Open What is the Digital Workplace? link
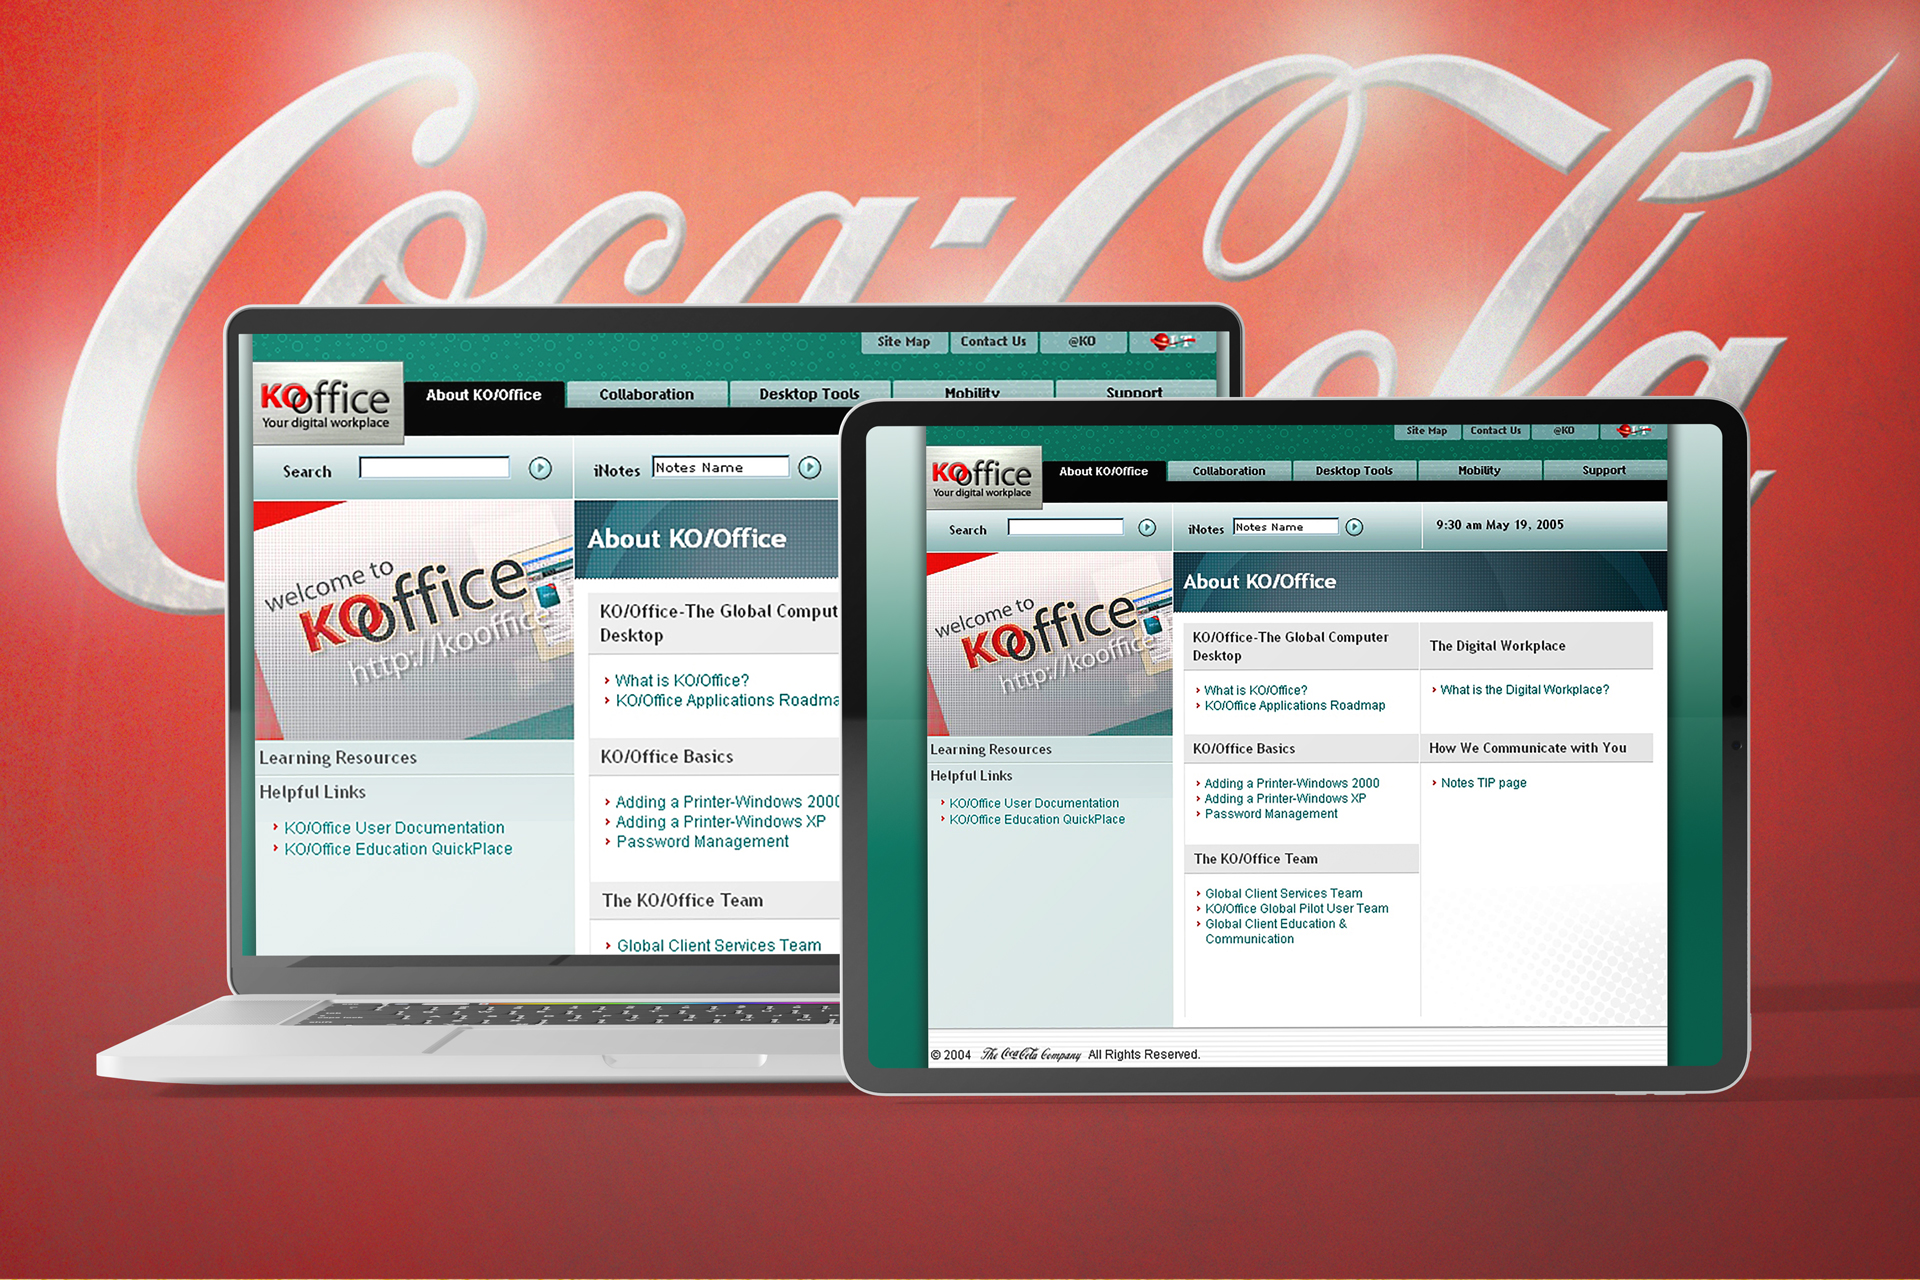This screenshot has width=1920, height=1280. point(1524,690)
